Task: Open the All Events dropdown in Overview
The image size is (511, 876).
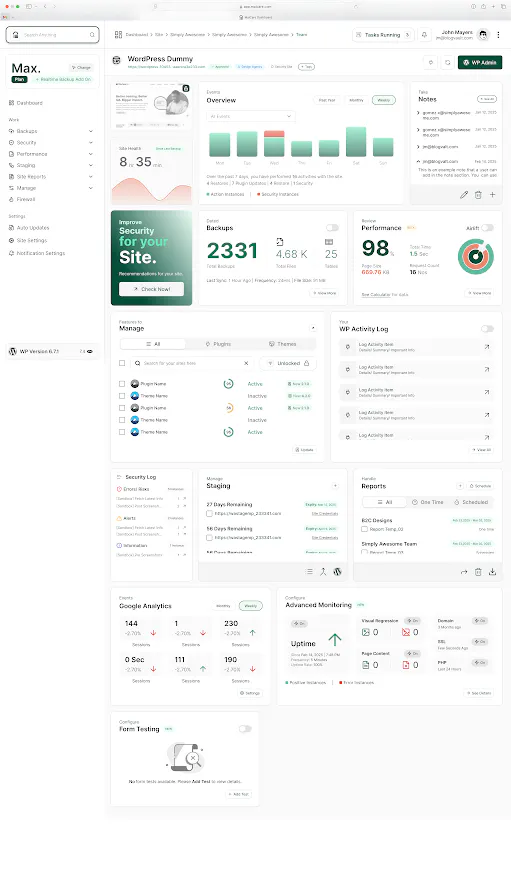Action: pos(251,116)
